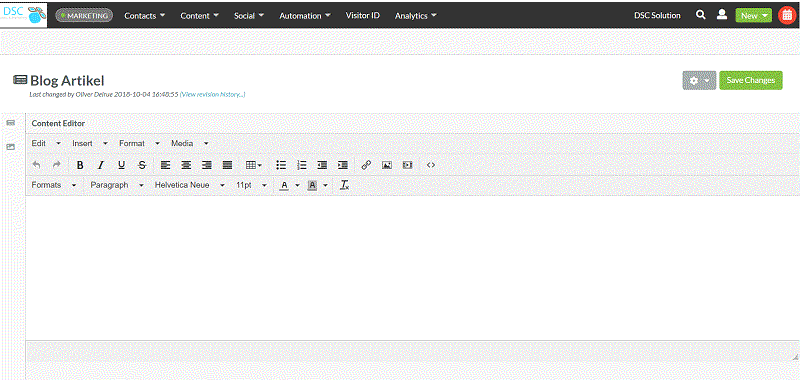Open the Format menu in editor
Image resolution: width=800 pixels, height=380 pixels.
pos(140,143)
